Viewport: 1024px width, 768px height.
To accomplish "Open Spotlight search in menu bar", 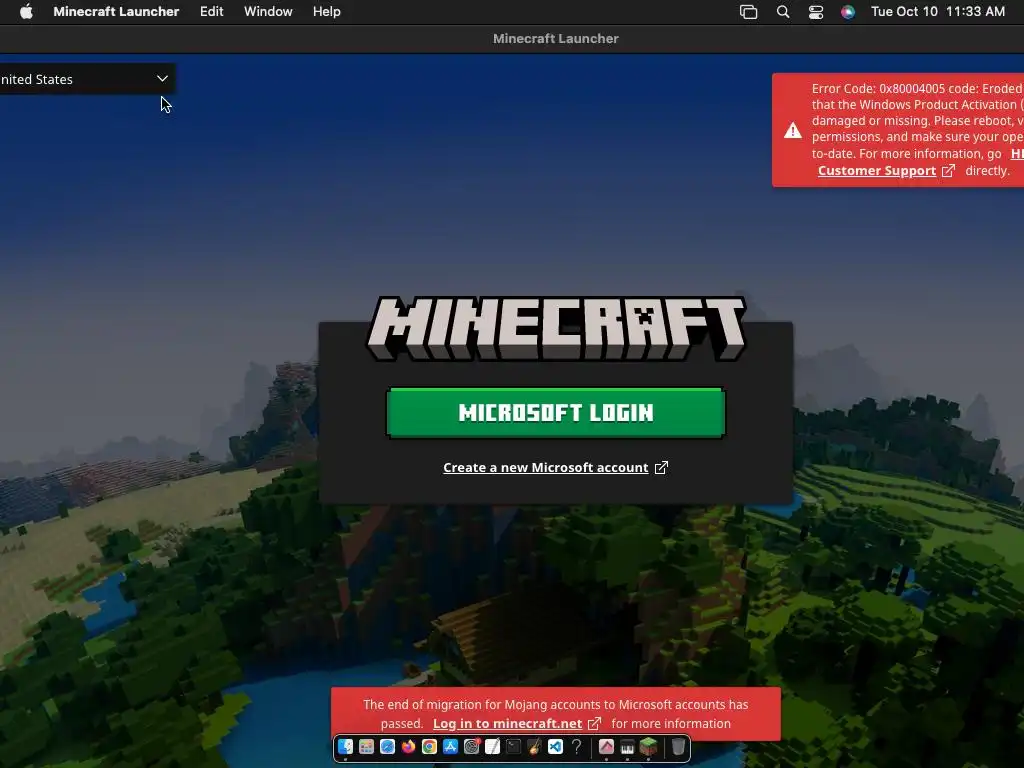I will pyautogui.click(x=782, y=12).
